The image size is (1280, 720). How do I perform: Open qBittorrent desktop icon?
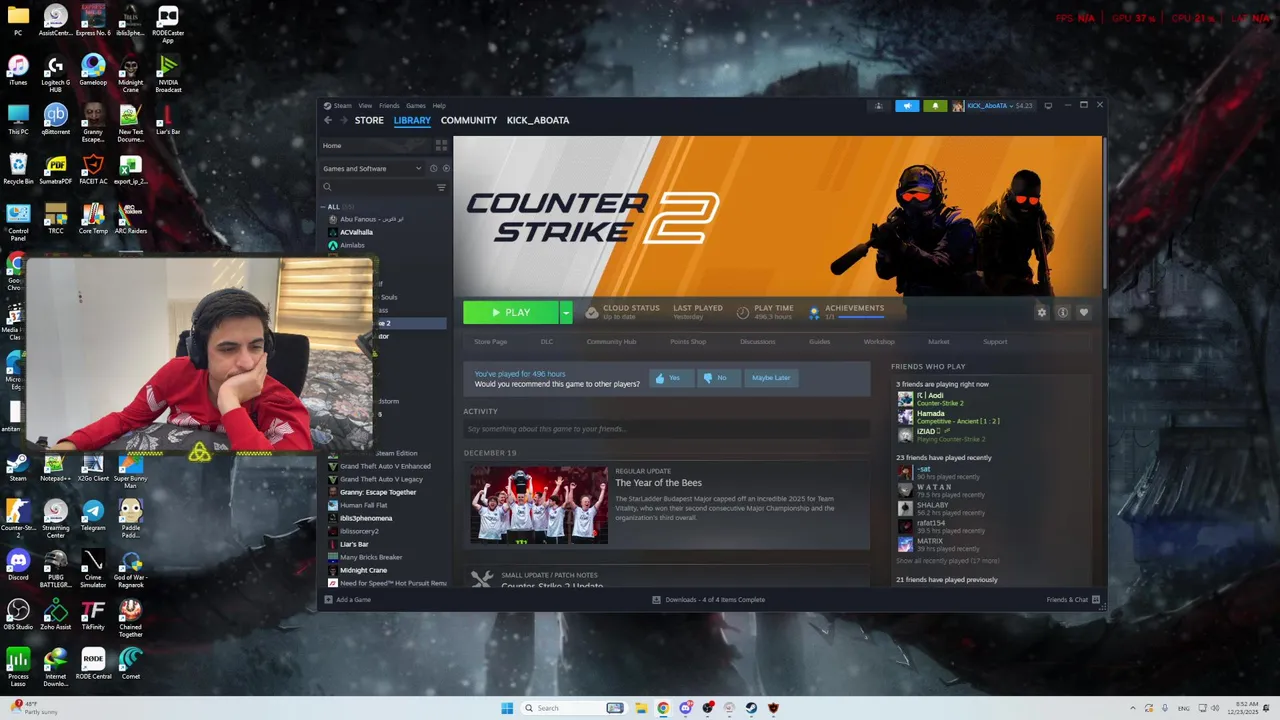pos(56,119)
